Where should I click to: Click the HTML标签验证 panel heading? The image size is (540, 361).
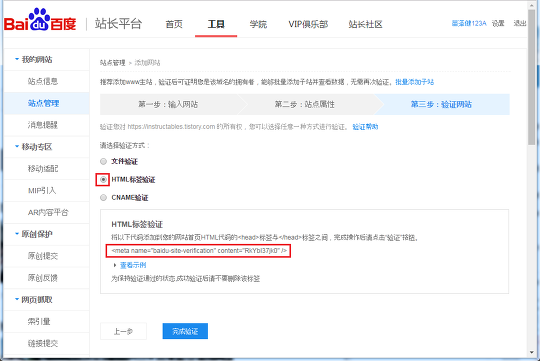(137, 224)
